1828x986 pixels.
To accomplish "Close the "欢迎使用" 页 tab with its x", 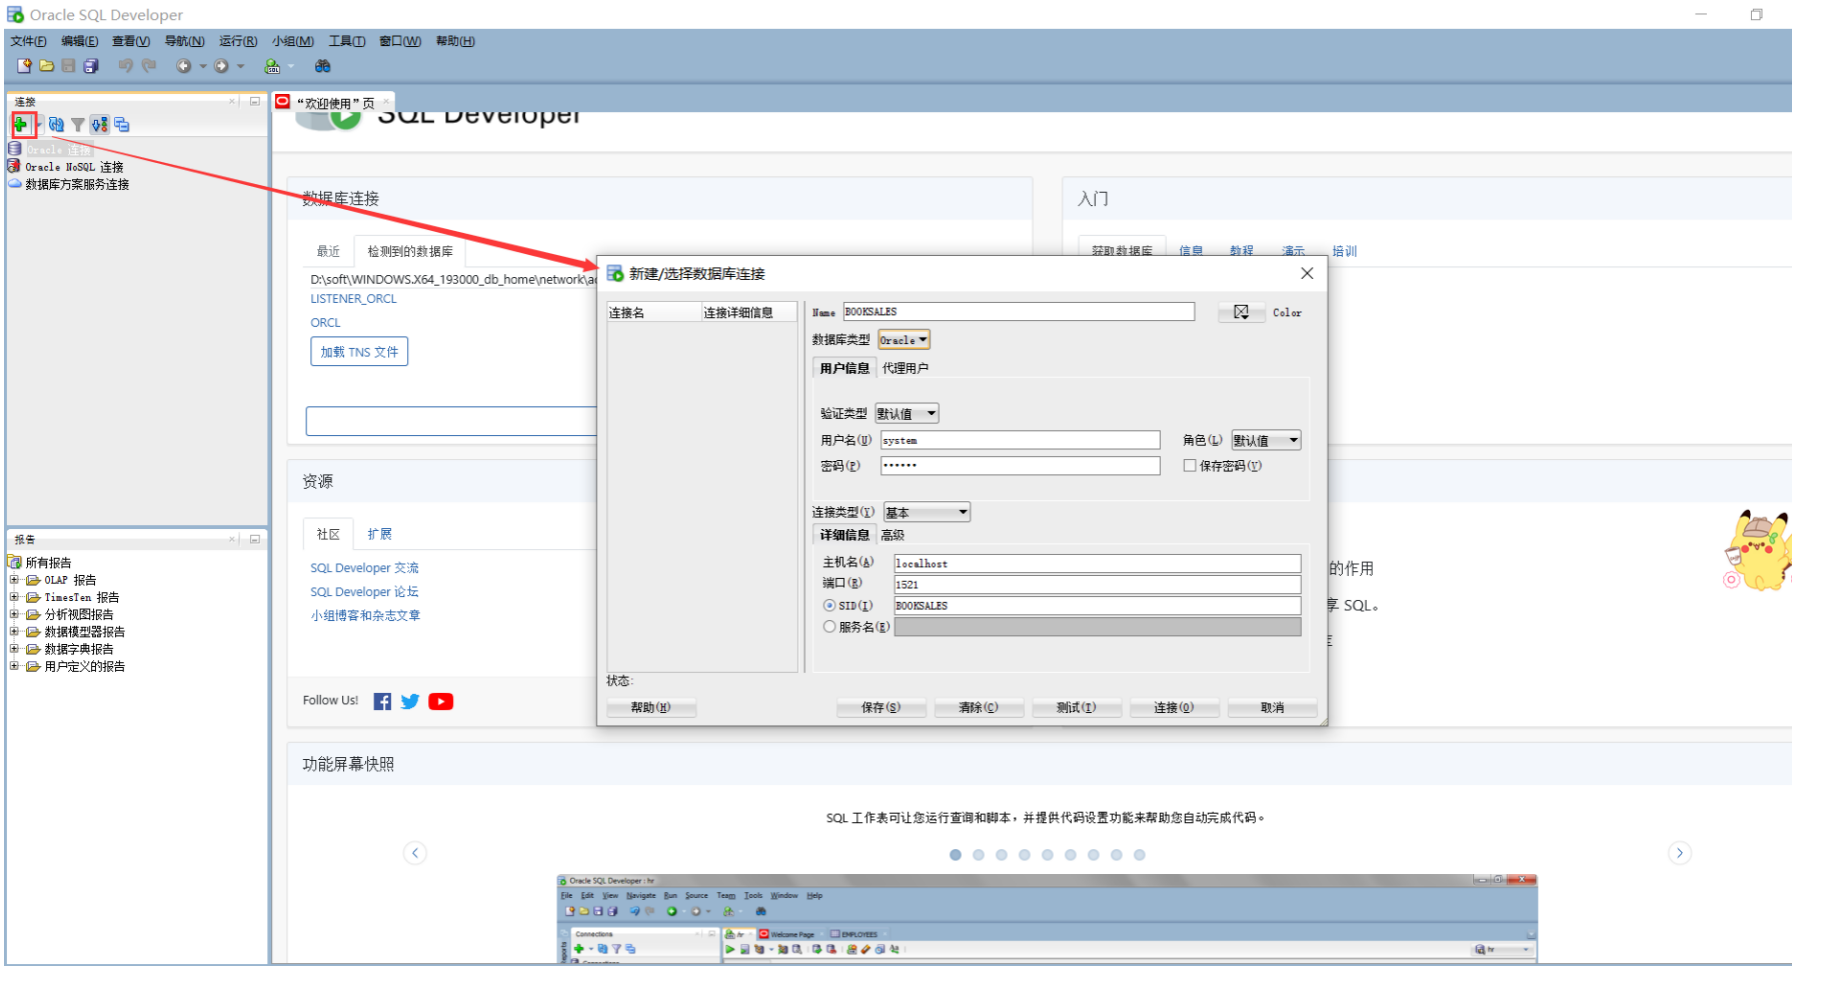I will point(386,102).
